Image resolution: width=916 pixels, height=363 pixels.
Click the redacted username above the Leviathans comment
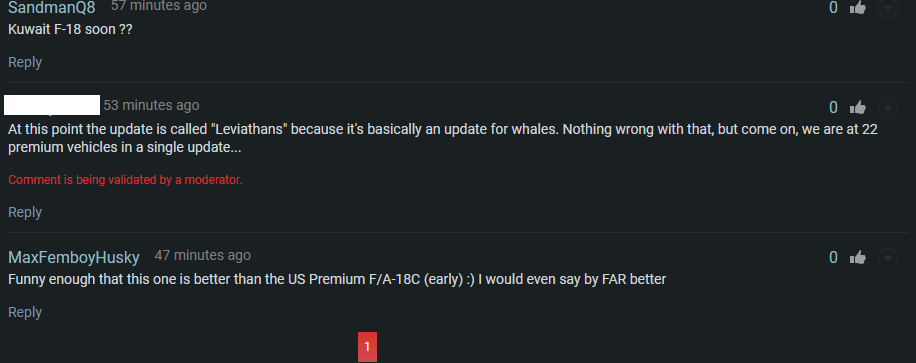click(52, 105)
